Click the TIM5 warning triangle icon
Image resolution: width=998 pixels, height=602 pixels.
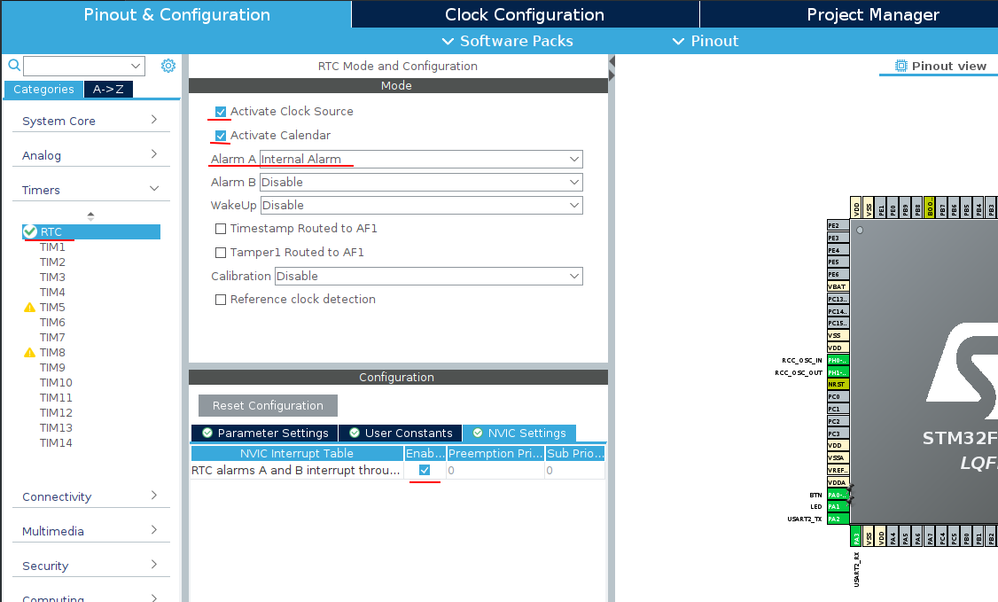(x=29, y=307)
